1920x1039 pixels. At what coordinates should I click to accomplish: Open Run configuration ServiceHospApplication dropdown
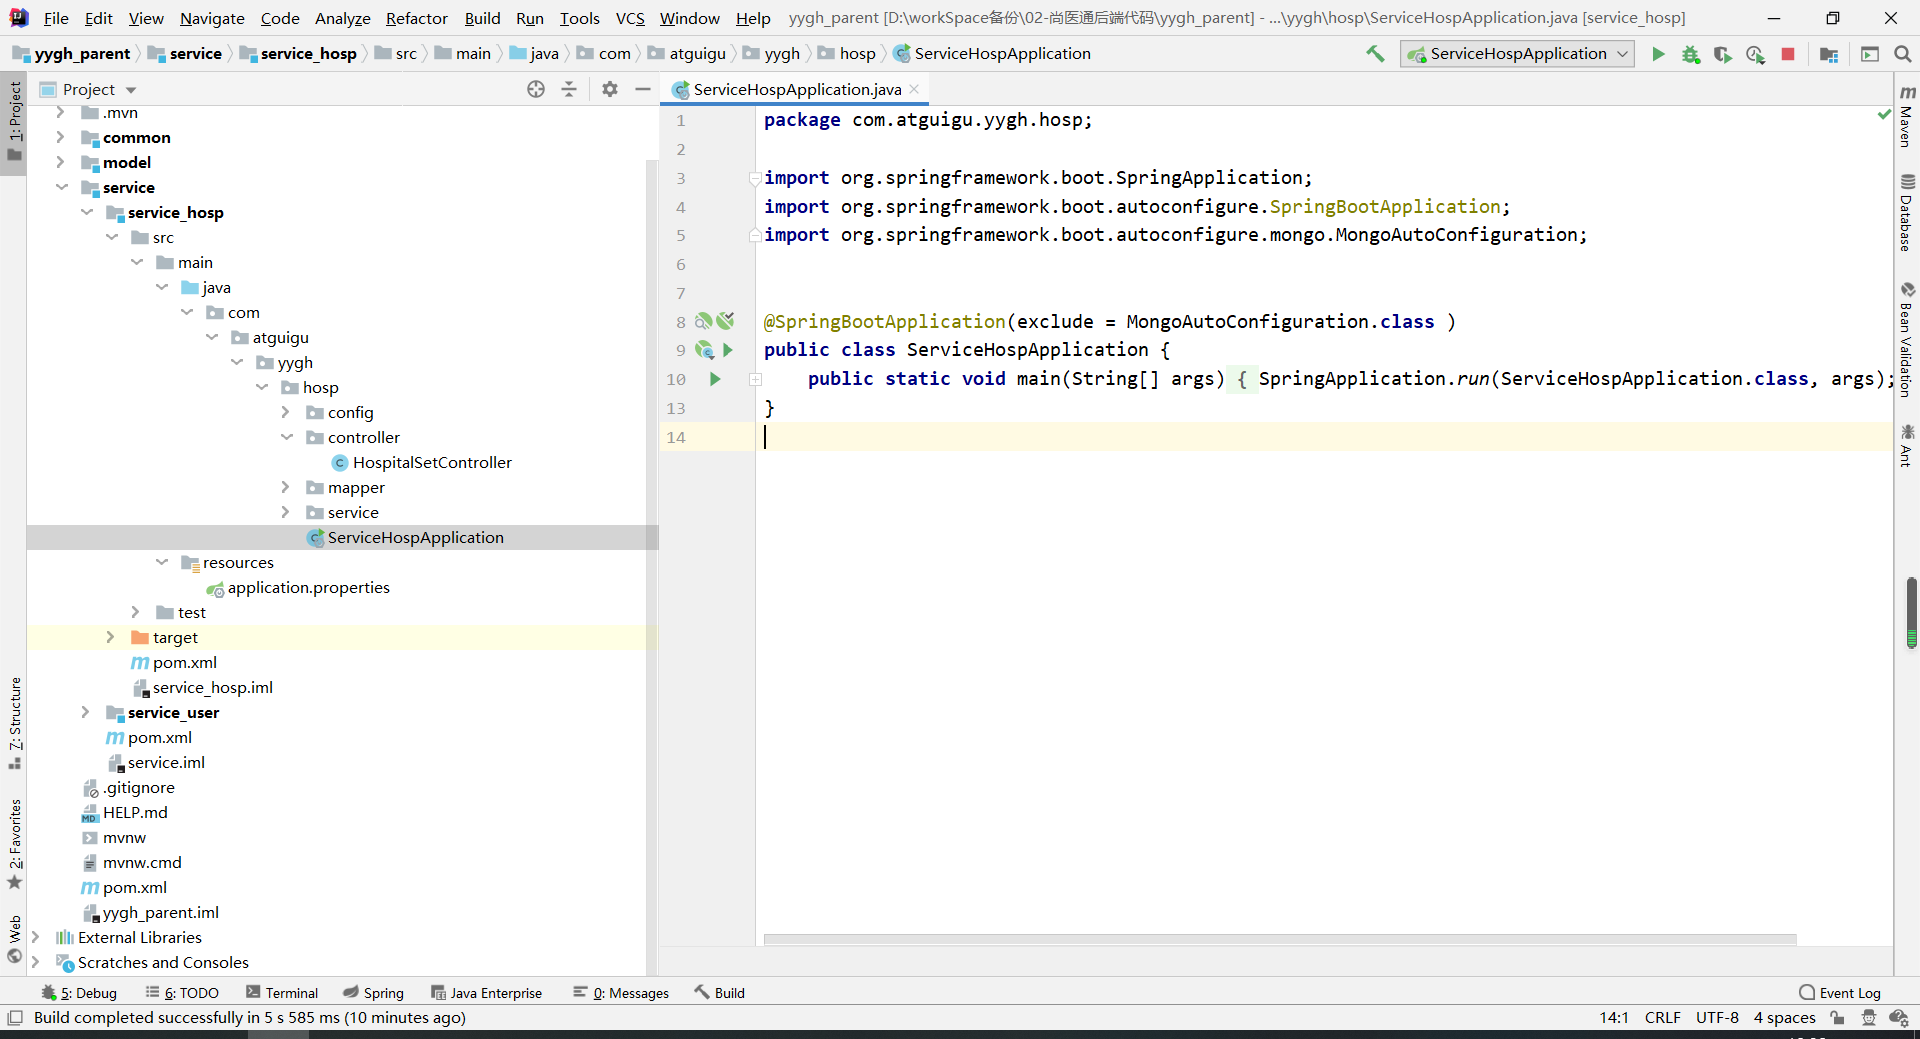click(x=1517, y=54)
